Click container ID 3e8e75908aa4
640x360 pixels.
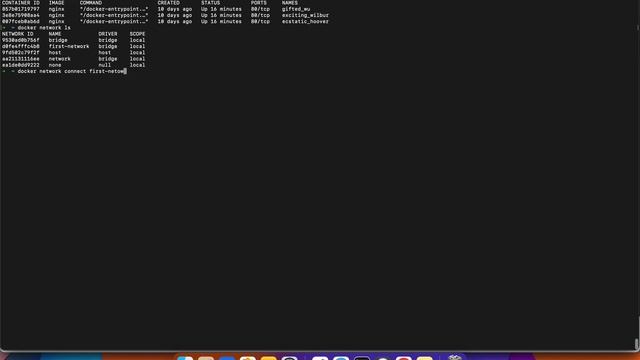[x=21, y=15]
